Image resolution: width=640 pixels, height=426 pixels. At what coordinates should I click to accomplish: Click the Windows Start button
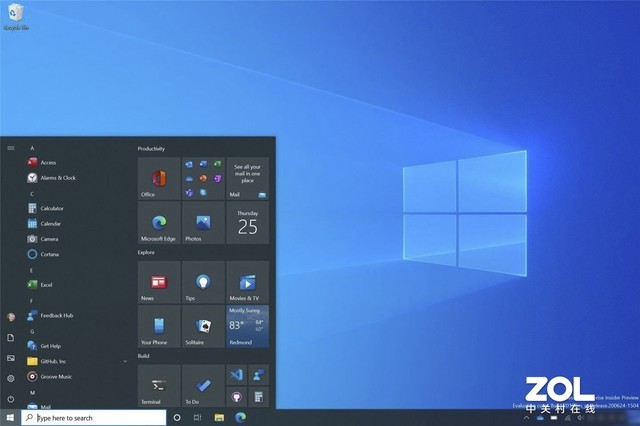(x=10, y=417)
